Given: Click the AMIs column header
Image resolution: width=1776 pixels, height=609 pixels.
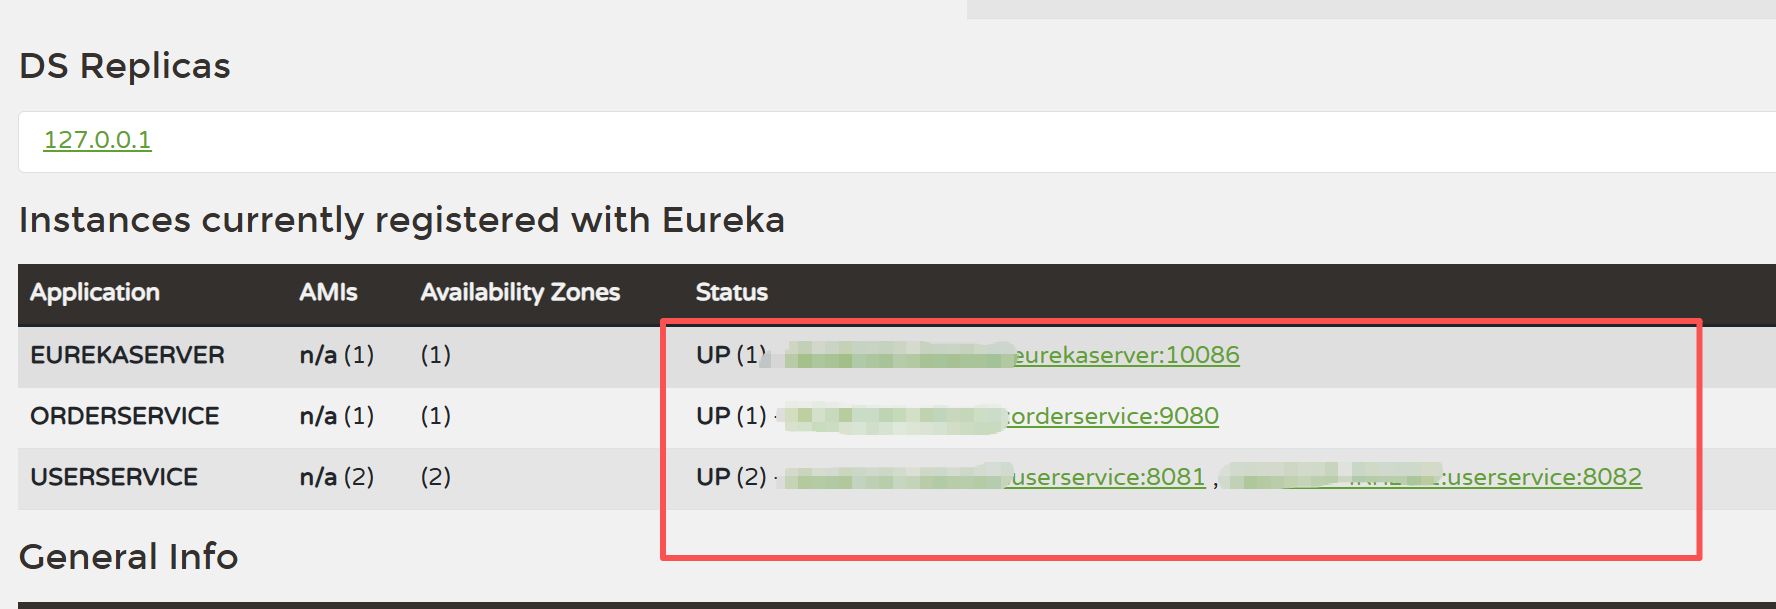Looking at the screenshot, I should tap(328, 292).
